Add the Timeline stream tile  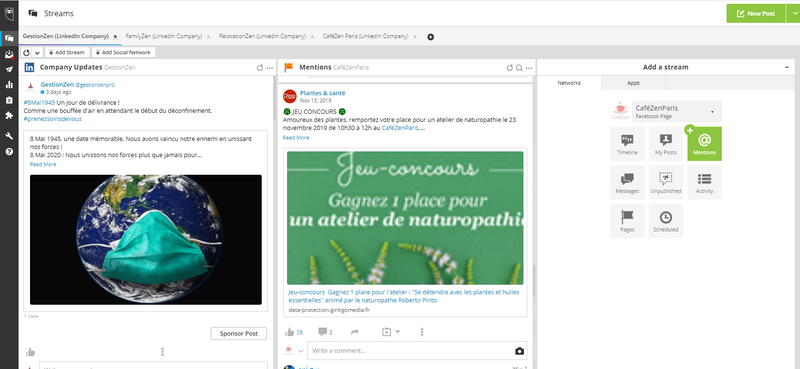[627, 144]
